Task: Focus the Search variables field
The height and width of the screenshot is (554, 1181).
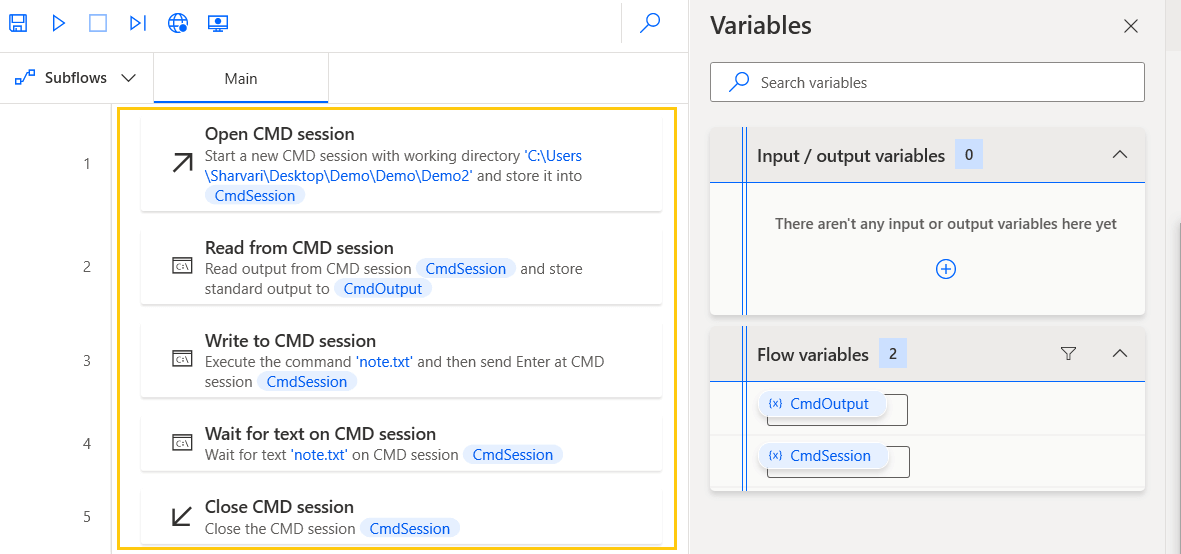Action: pos(927,82)
